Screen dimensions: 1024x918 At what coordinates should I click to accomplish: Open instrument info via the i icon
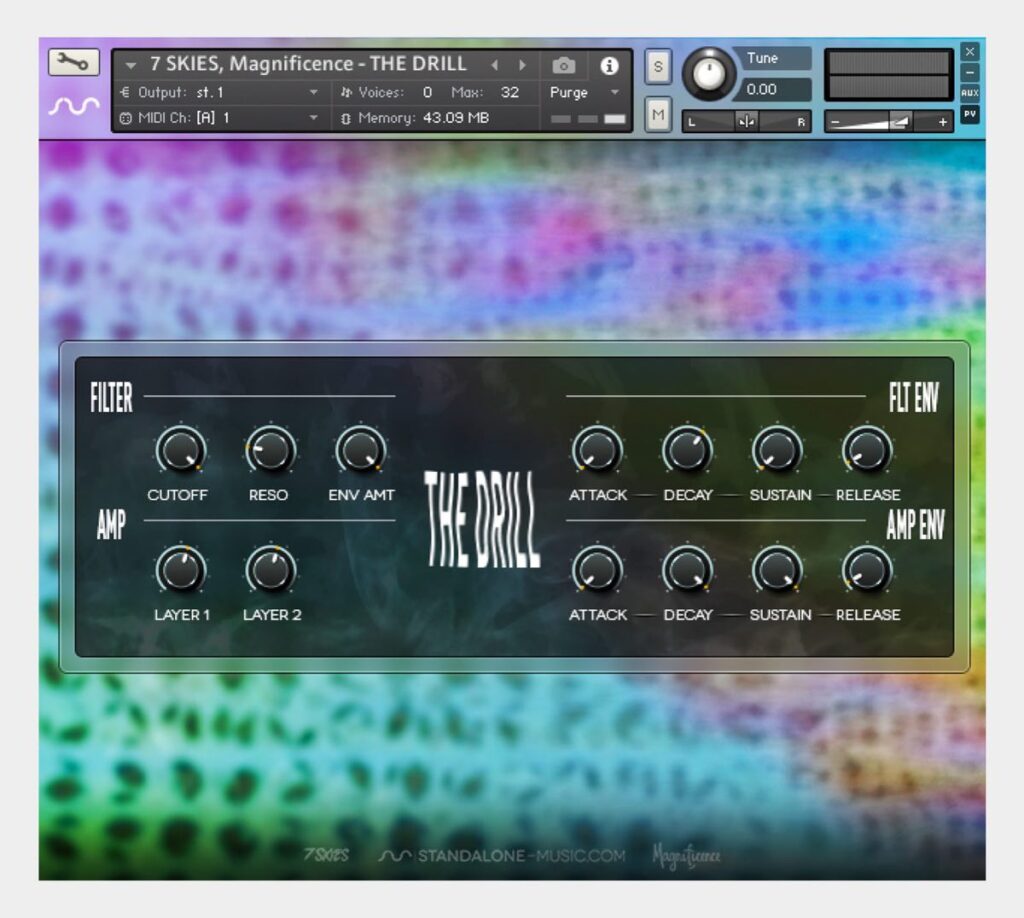coord(611,64)
